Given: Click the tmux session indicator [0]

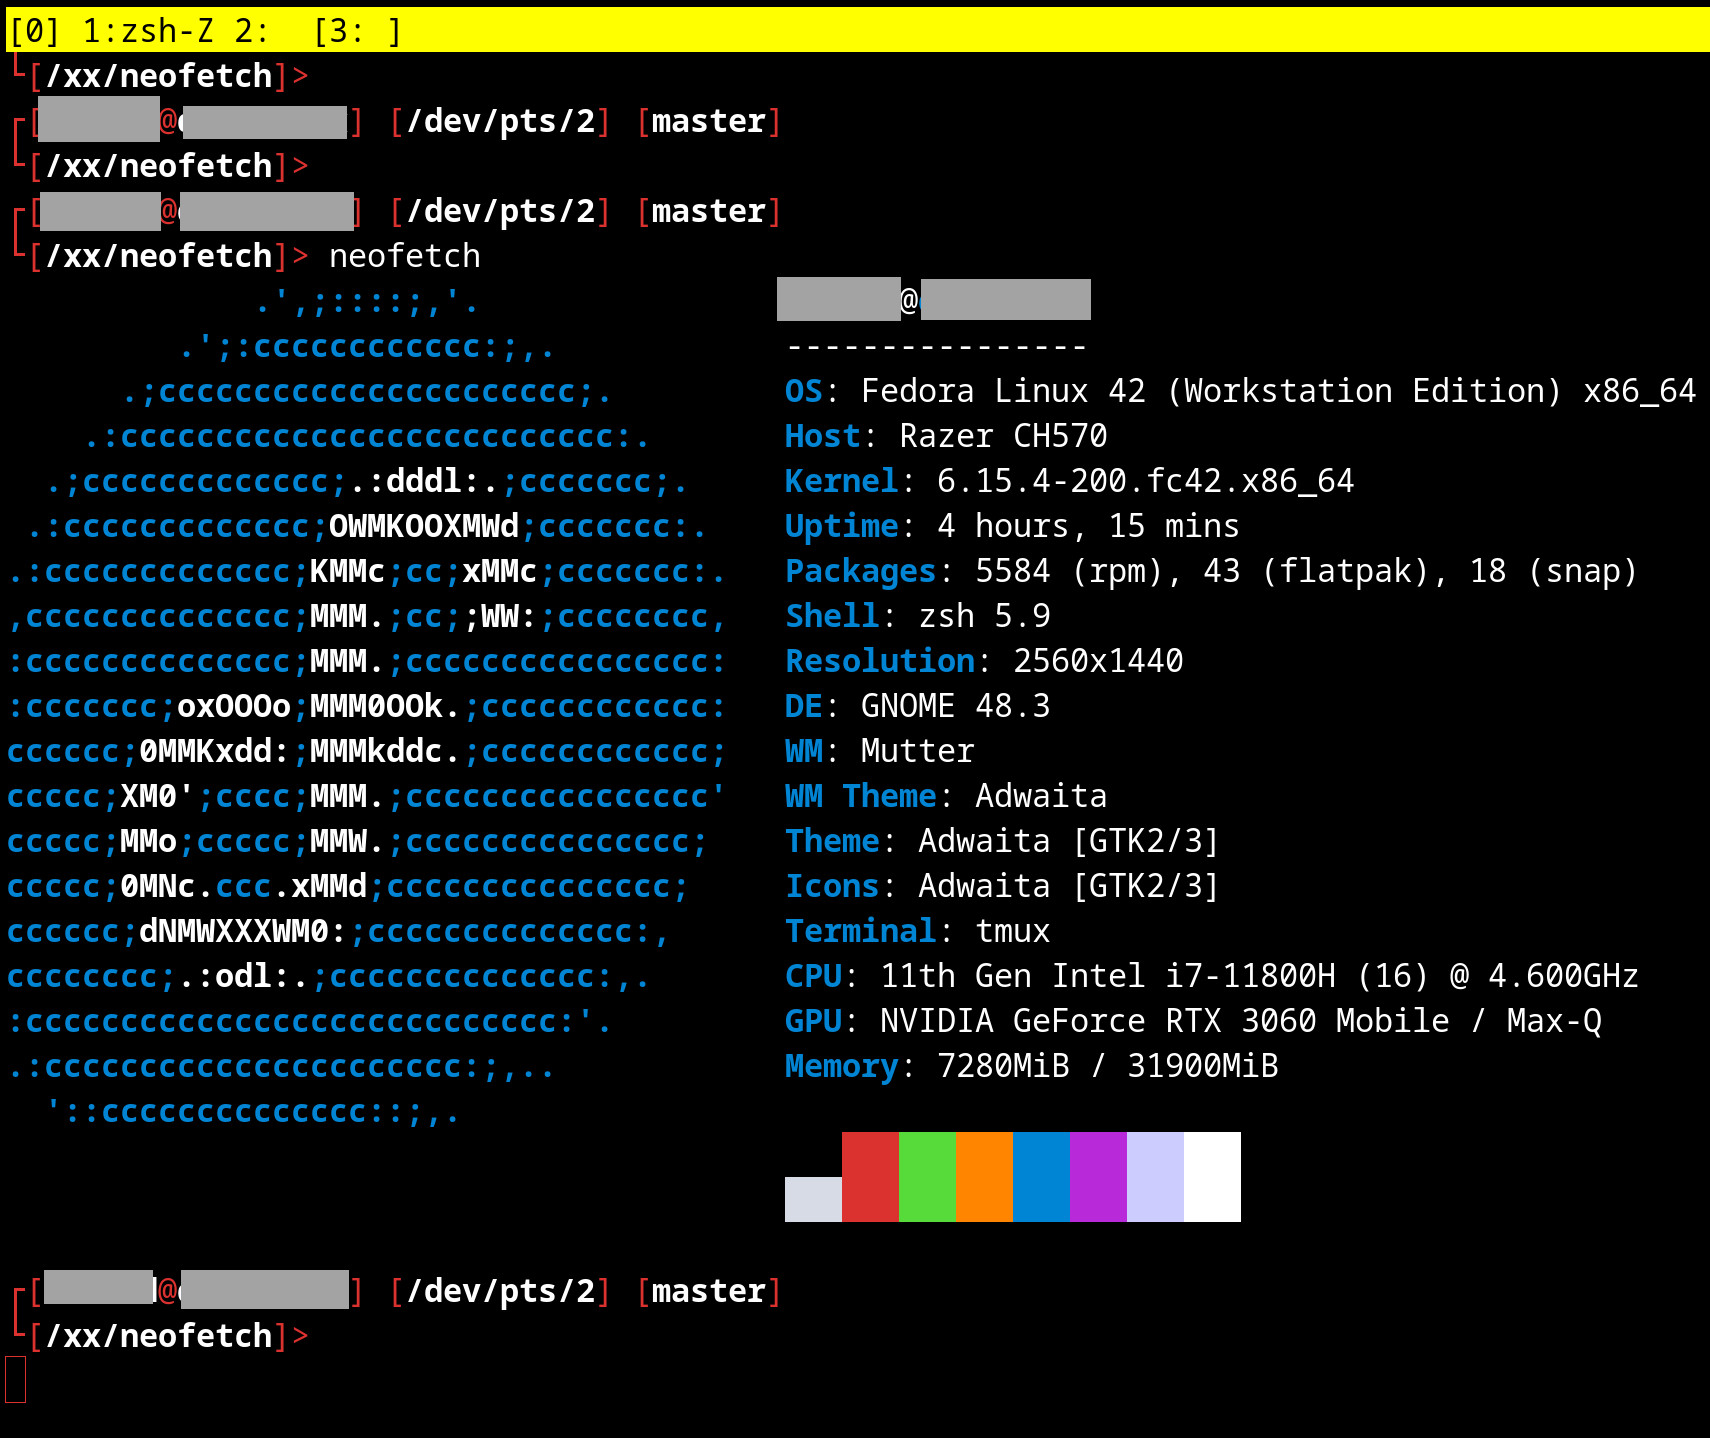Looking at the screenshot, I should point(34,31).
